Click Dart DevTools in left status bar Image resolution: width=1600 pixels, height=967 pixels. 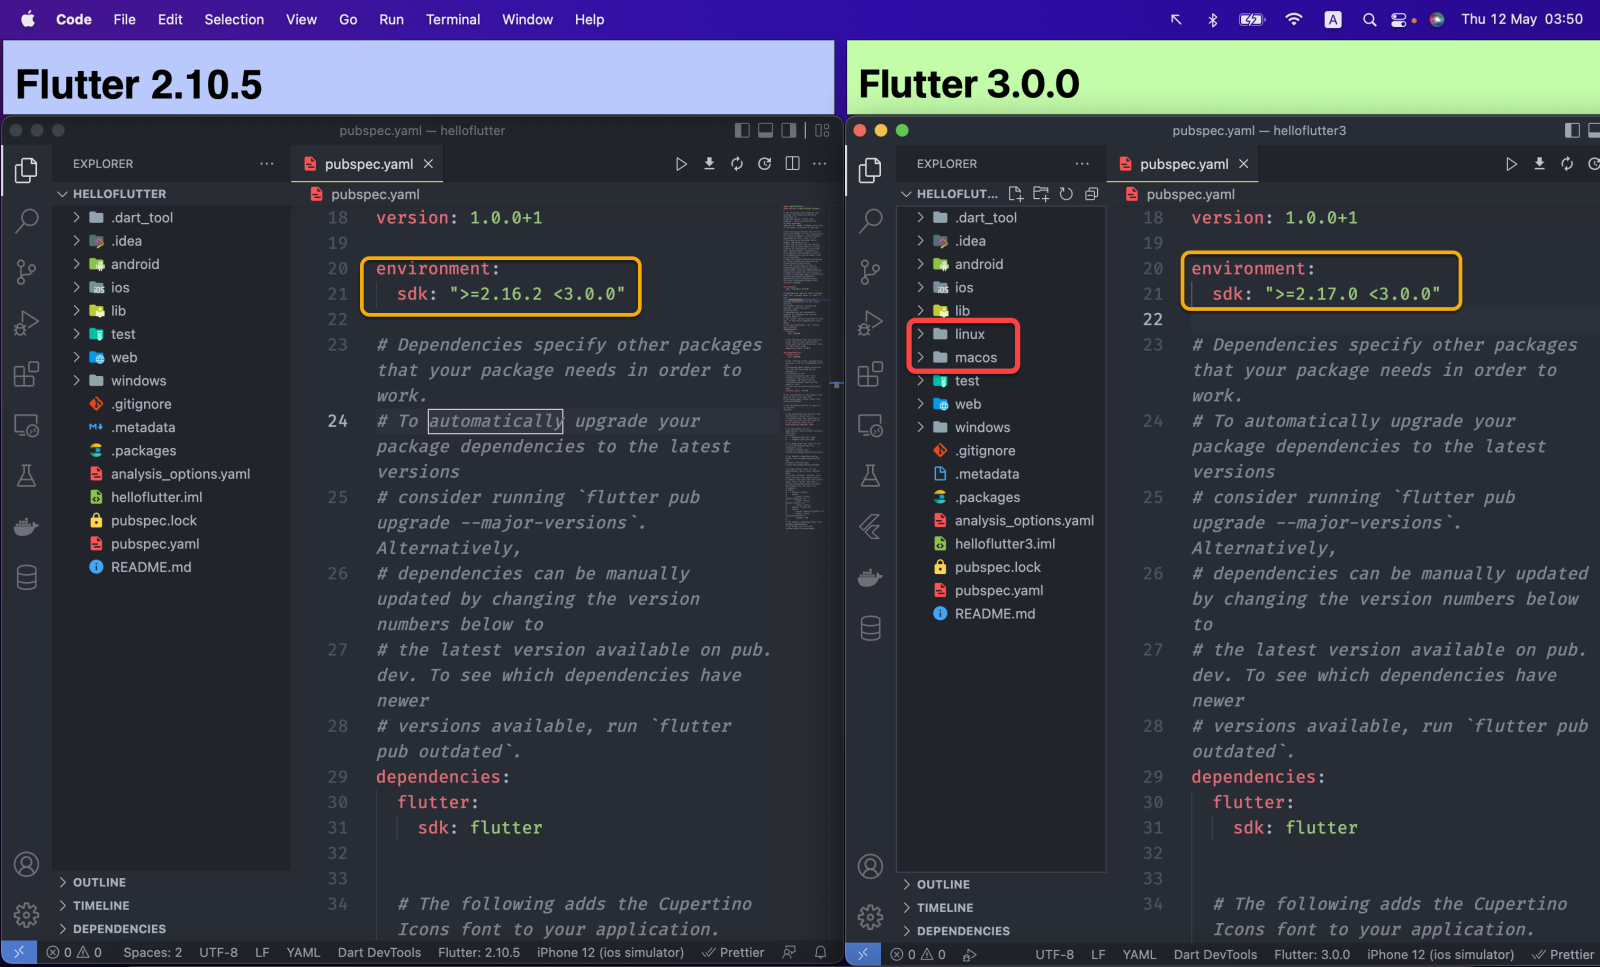pos(379,953)
